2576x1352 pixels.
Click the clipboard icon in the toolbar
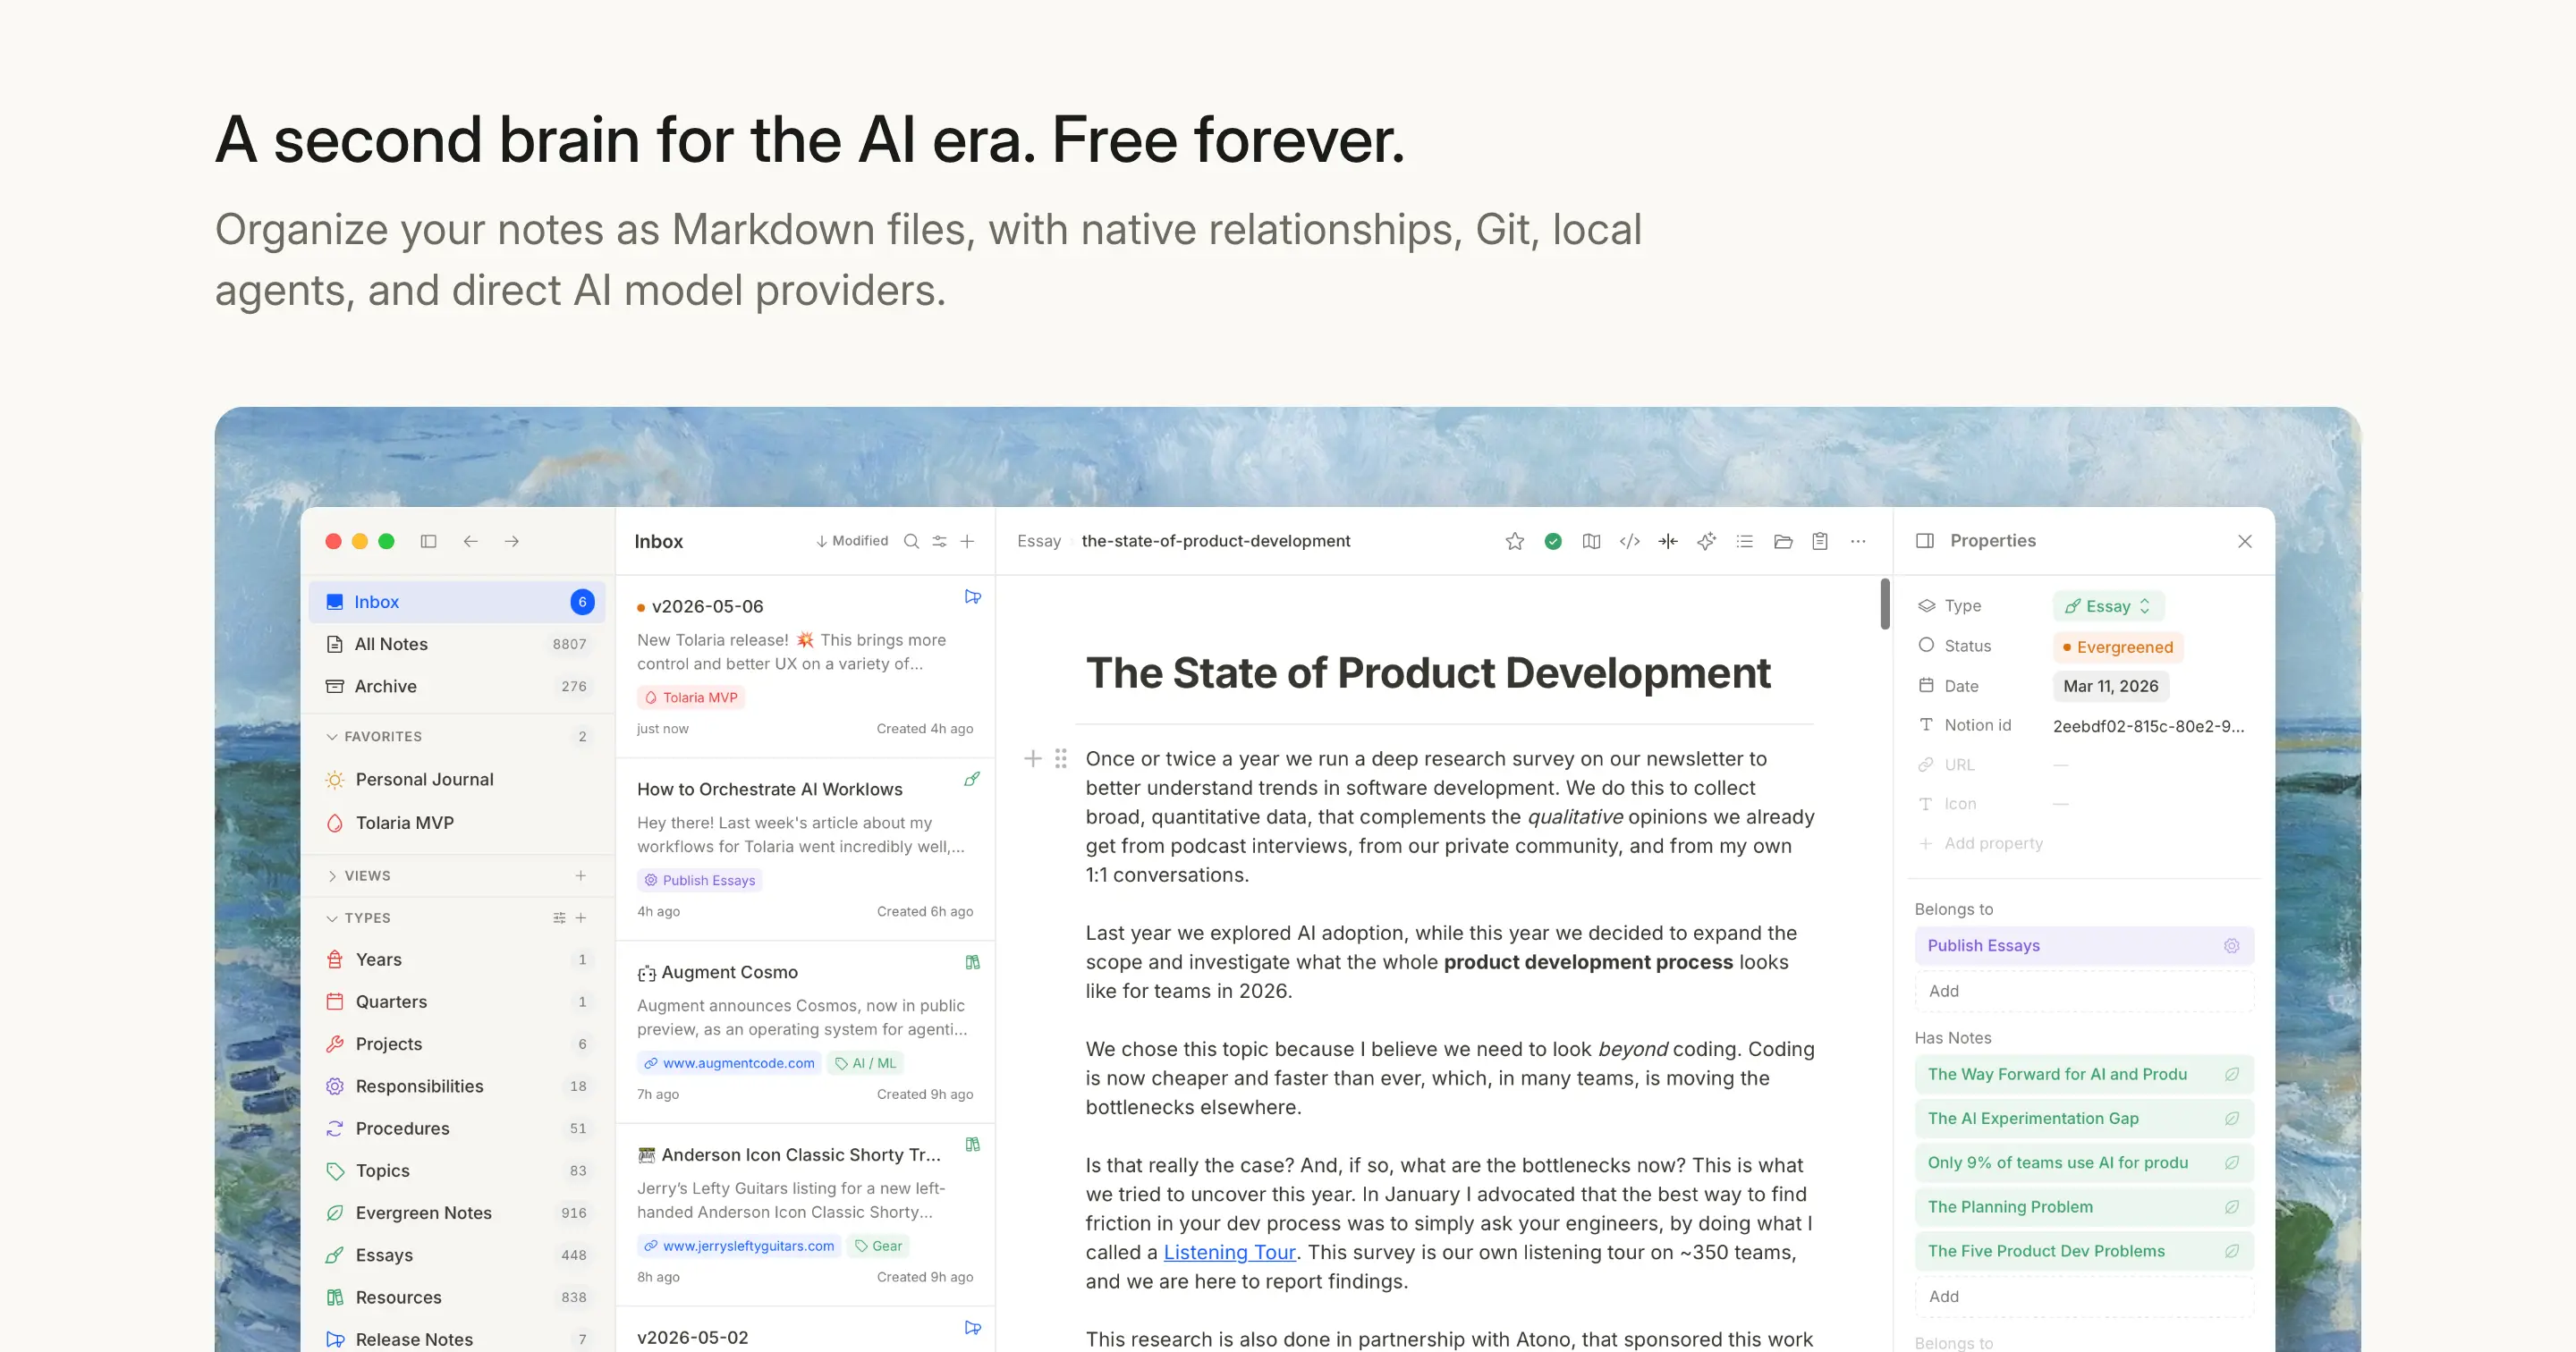click(1820, 541)
